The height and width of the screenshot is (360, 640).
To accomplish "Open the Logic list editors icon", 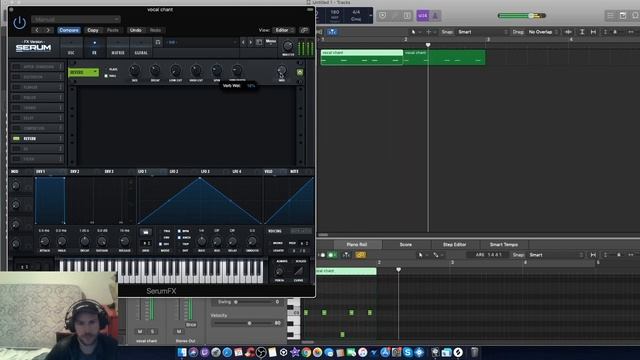I will coord(610,16).
